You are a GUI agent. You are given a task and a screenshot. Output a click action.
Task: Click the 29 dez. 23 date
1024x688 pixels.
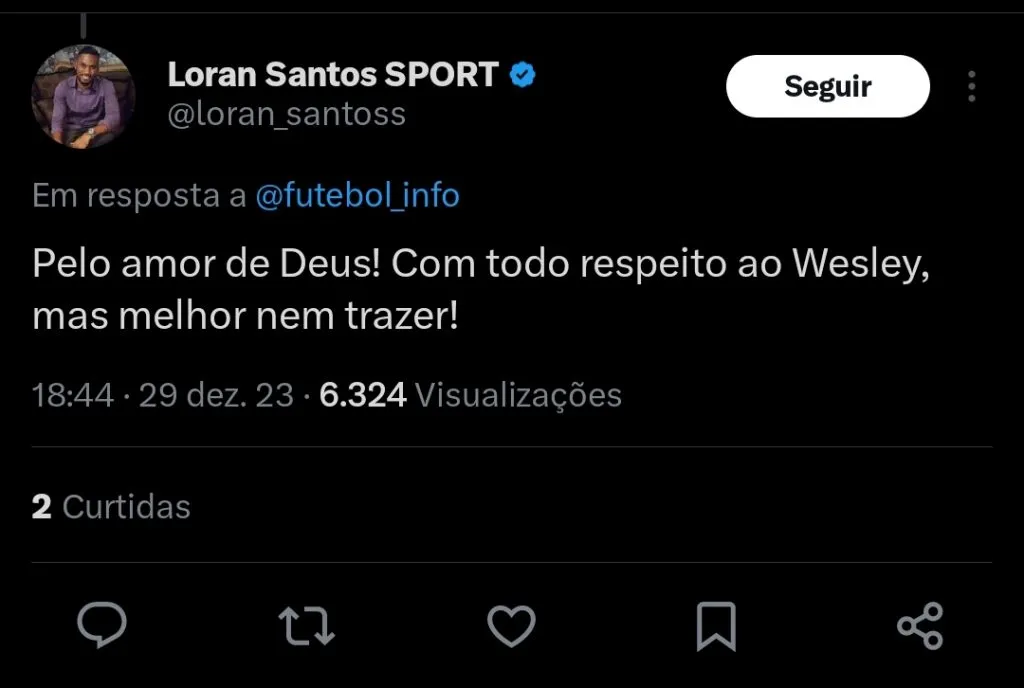(x=216, y=395)
